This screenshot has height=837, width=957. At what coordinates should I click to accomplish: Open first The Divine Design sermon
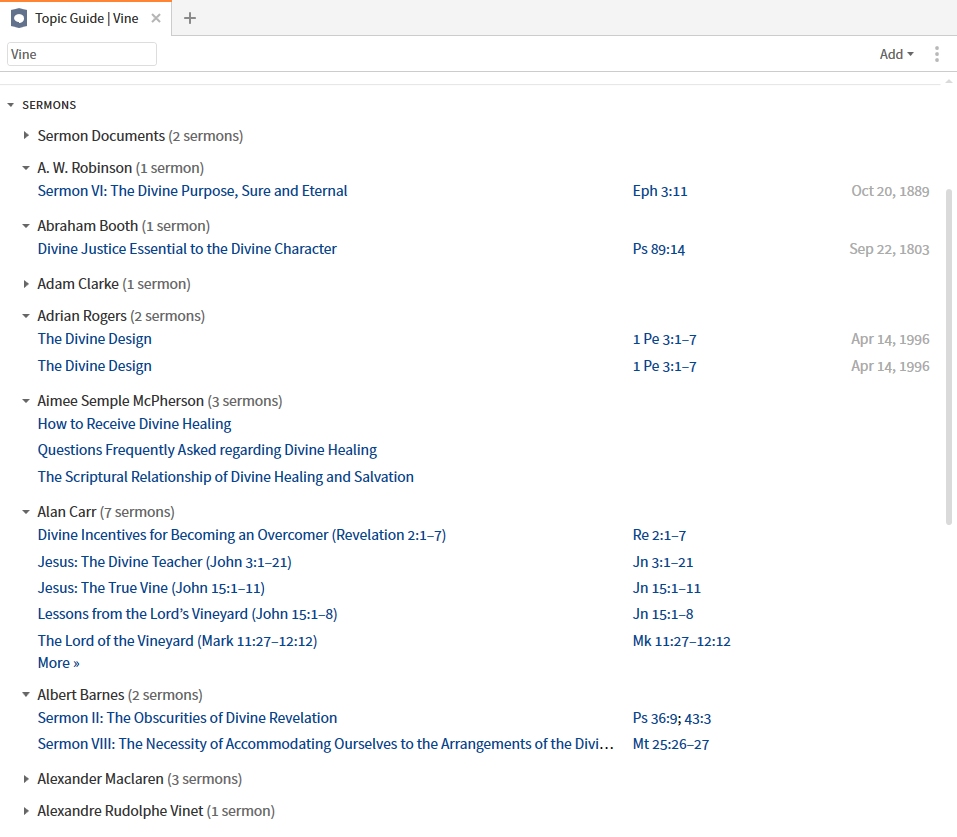(x=95, y=339)
